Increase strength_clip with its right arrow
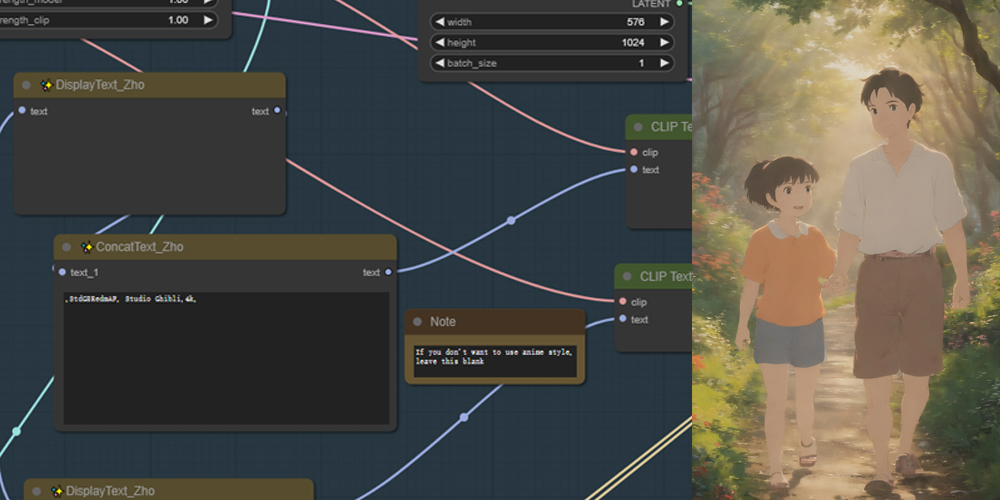Viewport: 1000px width, 500px height. click(208, 20)
